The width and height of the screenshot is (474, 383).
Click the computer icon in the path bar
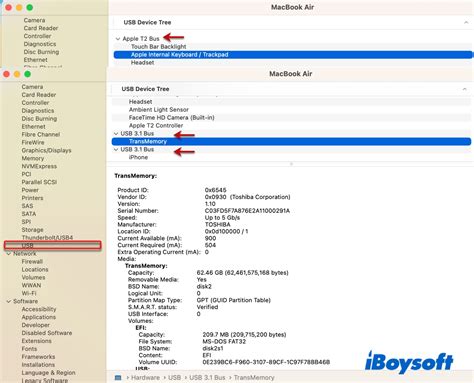tap(118, 378)
